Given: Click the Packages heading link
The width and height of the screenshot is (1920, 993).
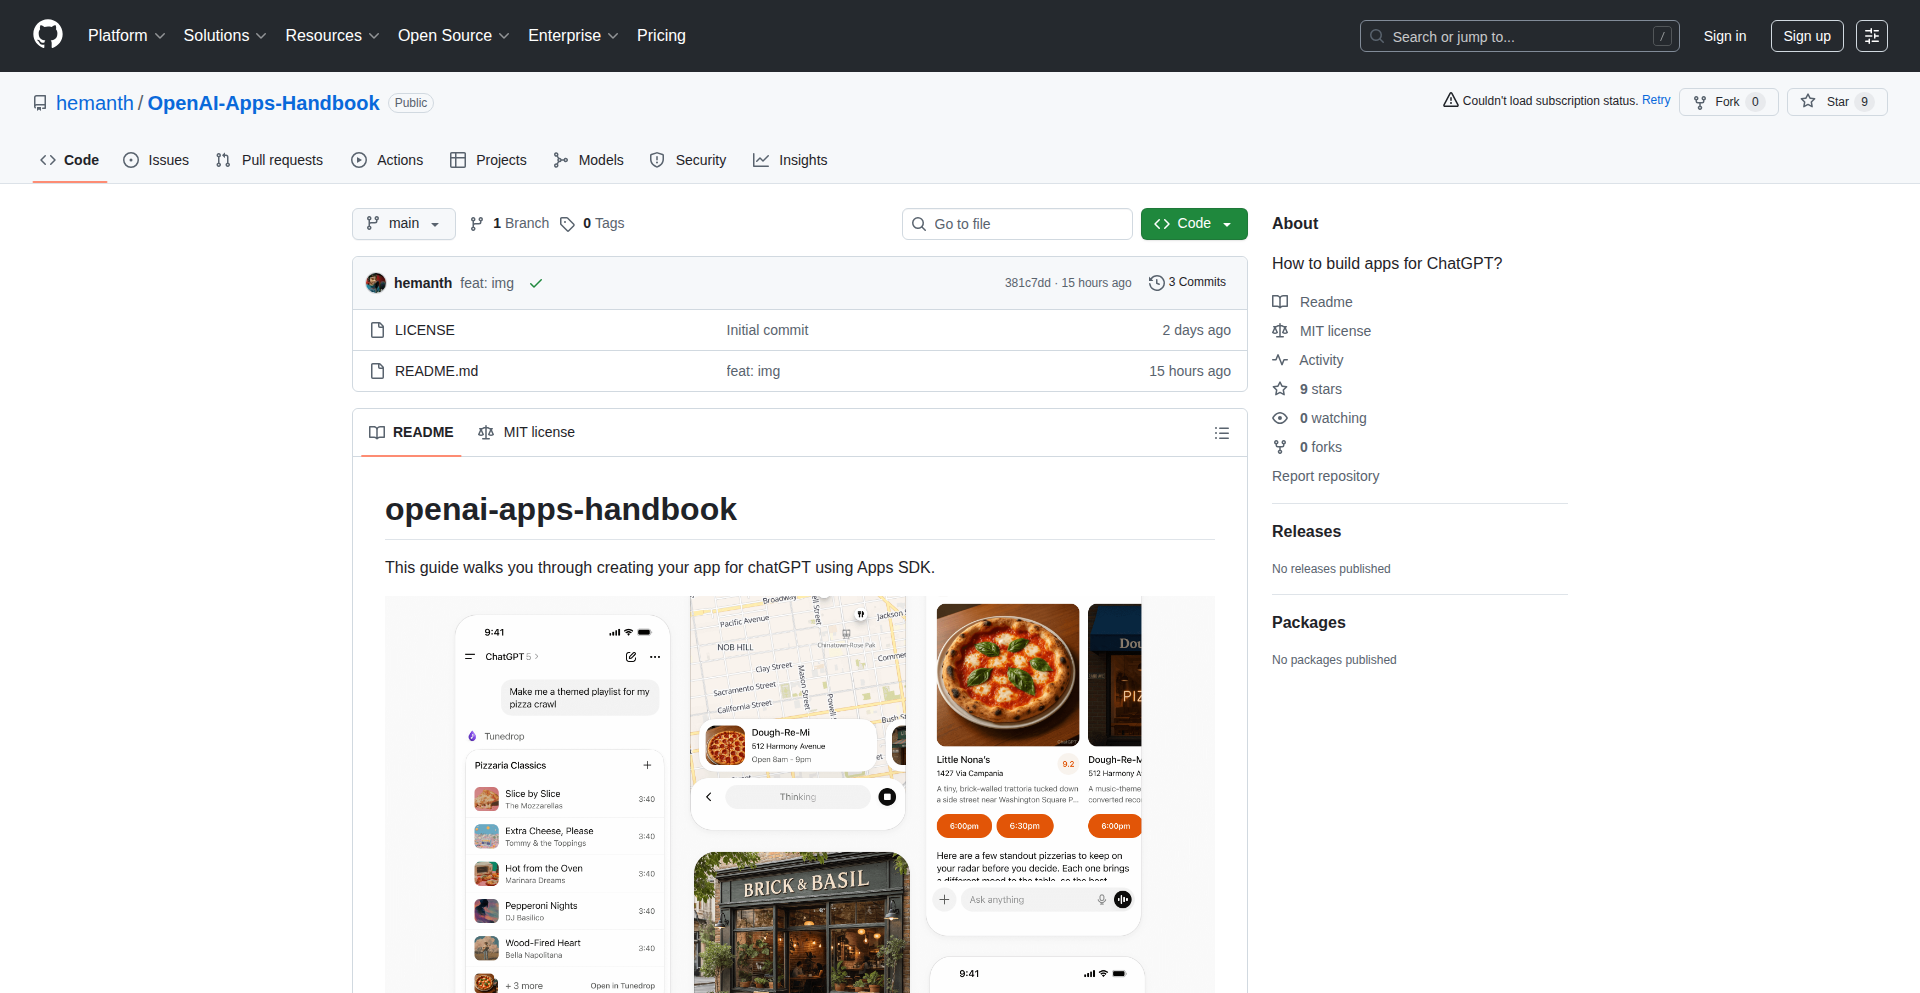Looking at the screenshot, I should point(1309,623).
